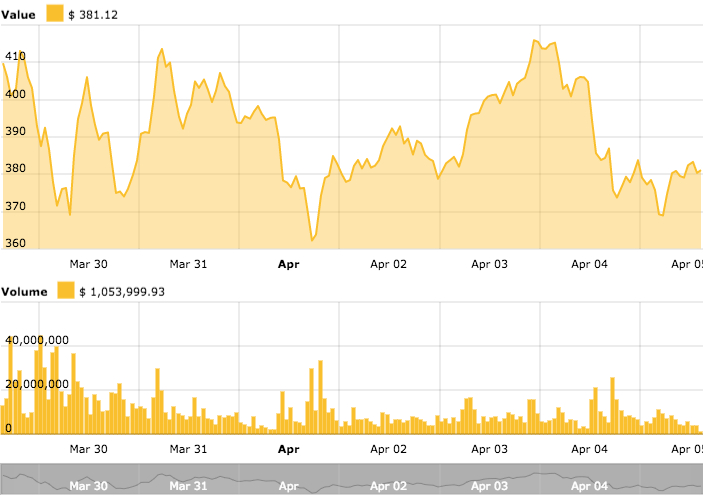This screenshot has width=703, height=500.
Task: Click Apr 04 label under value chart
Action: click(590, 264)
